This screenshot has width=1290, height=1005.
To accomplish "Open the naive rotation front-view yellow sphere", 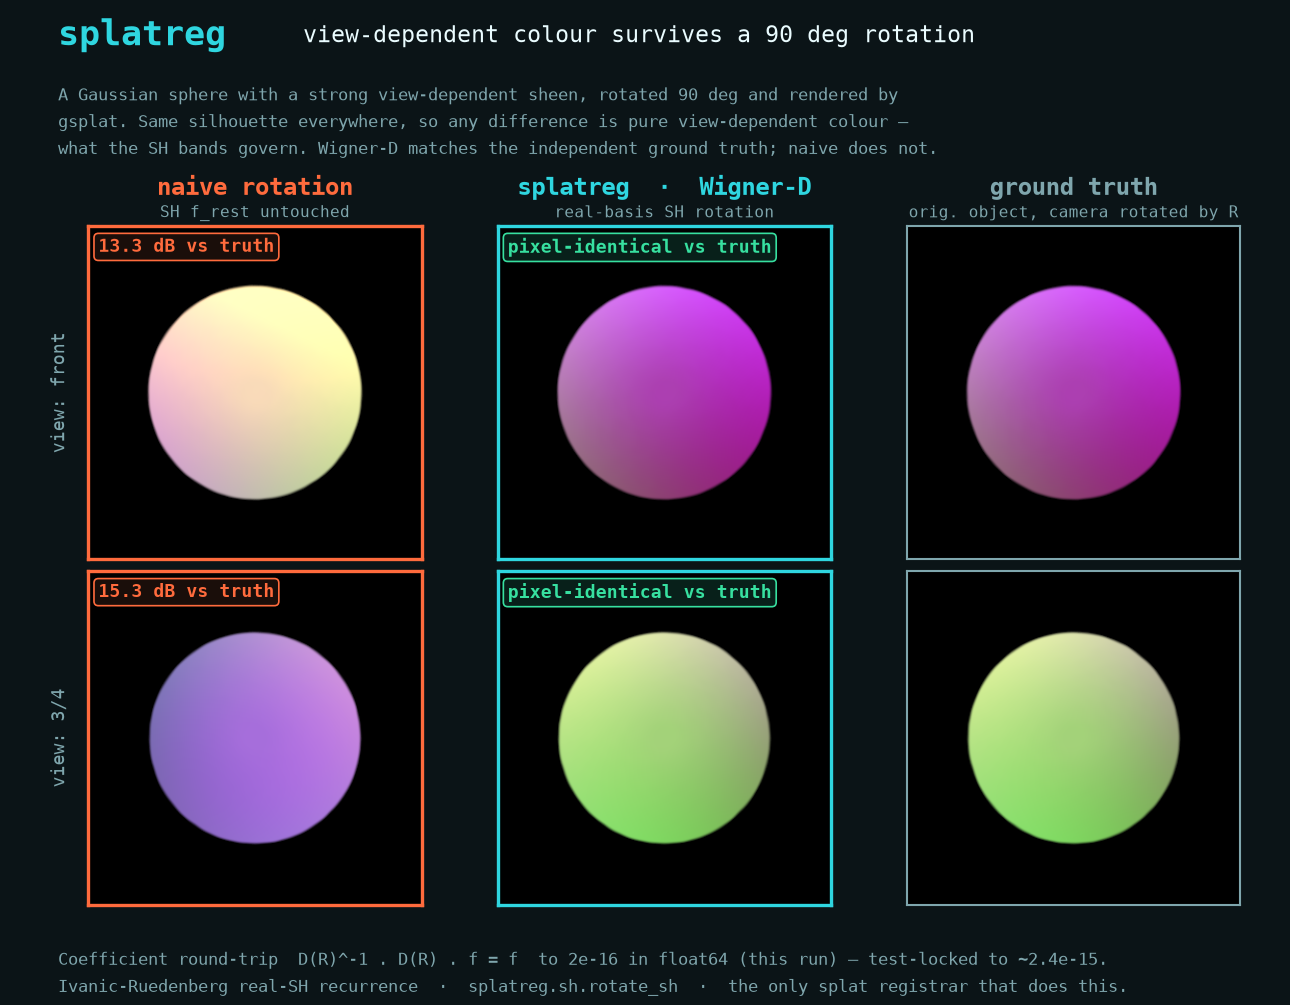I will pos(255,392).
